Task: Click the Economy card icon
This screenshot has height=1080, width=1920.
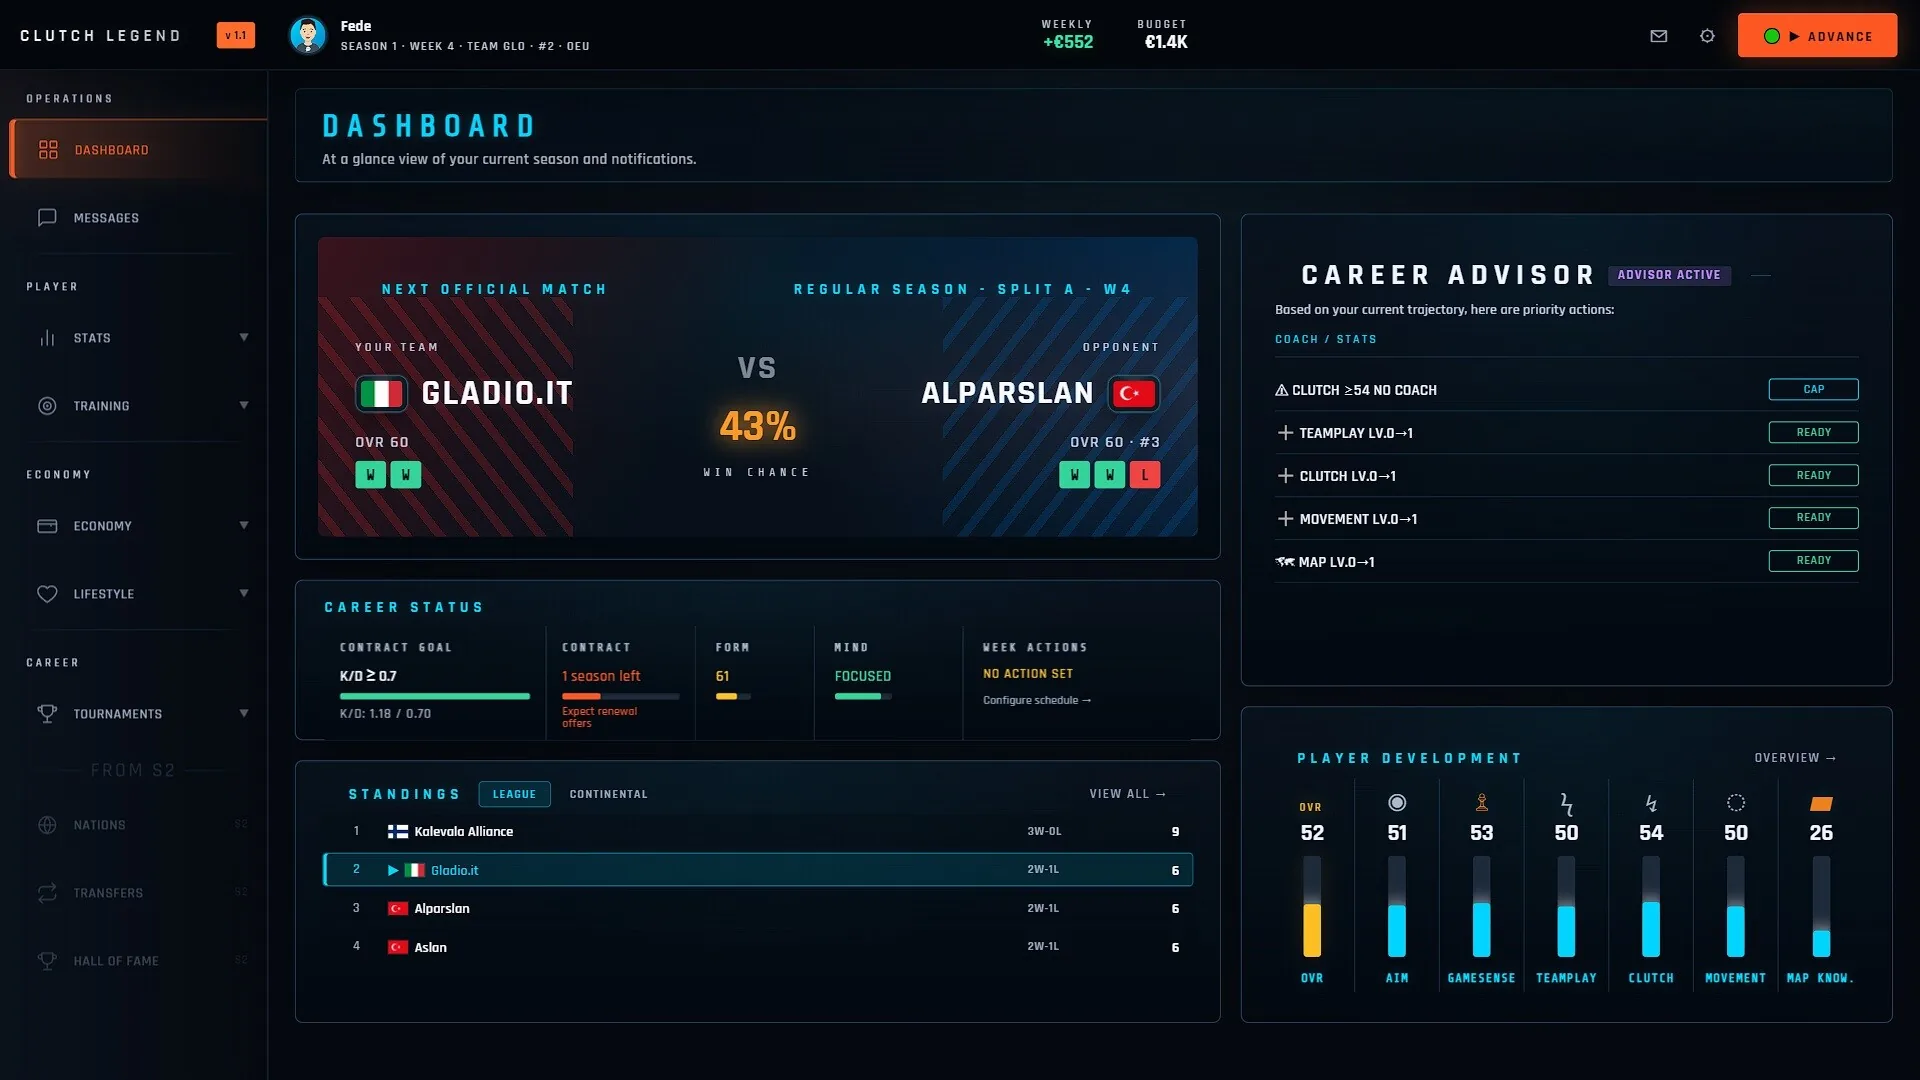Action: 47,526
